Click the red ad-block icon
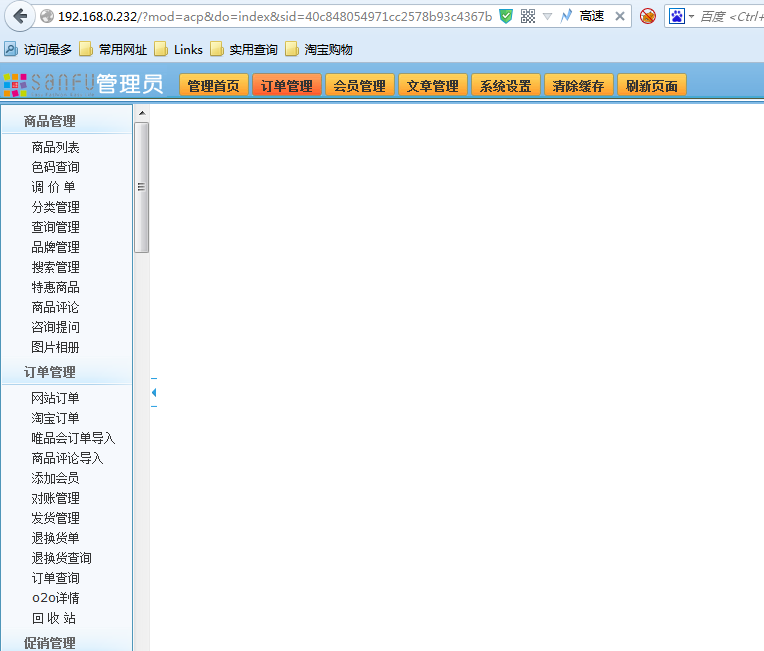764x651 pixels. [648, 17]
